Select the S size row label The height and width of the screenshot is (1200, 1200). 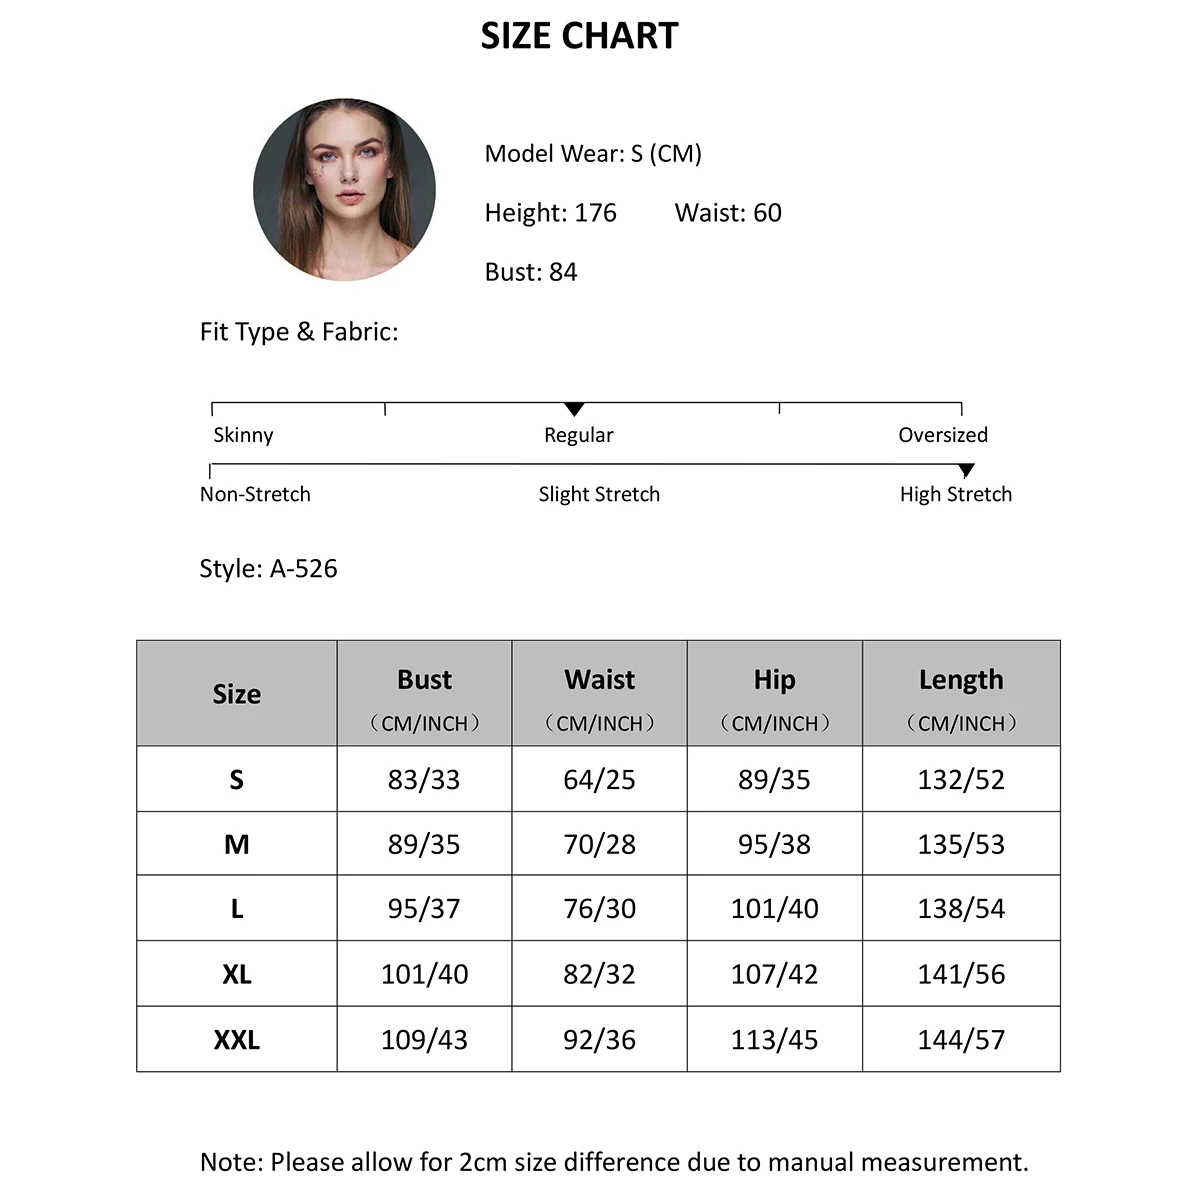pyautogui.click(x=237, y=779)
